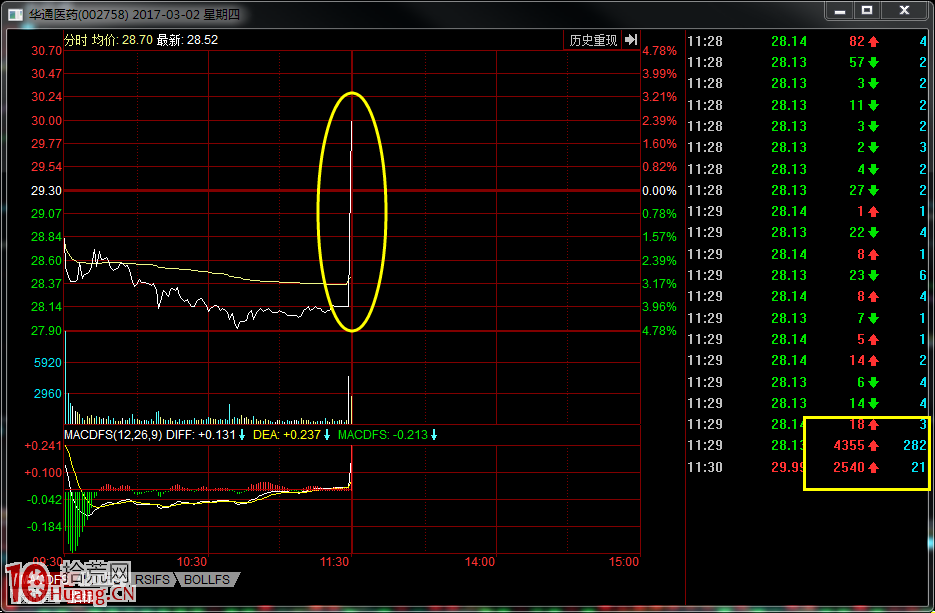The width and height of the screenshot is (935, 613).
Task: Click the +0.241 MACD axis label
Action: click(43, 446)
